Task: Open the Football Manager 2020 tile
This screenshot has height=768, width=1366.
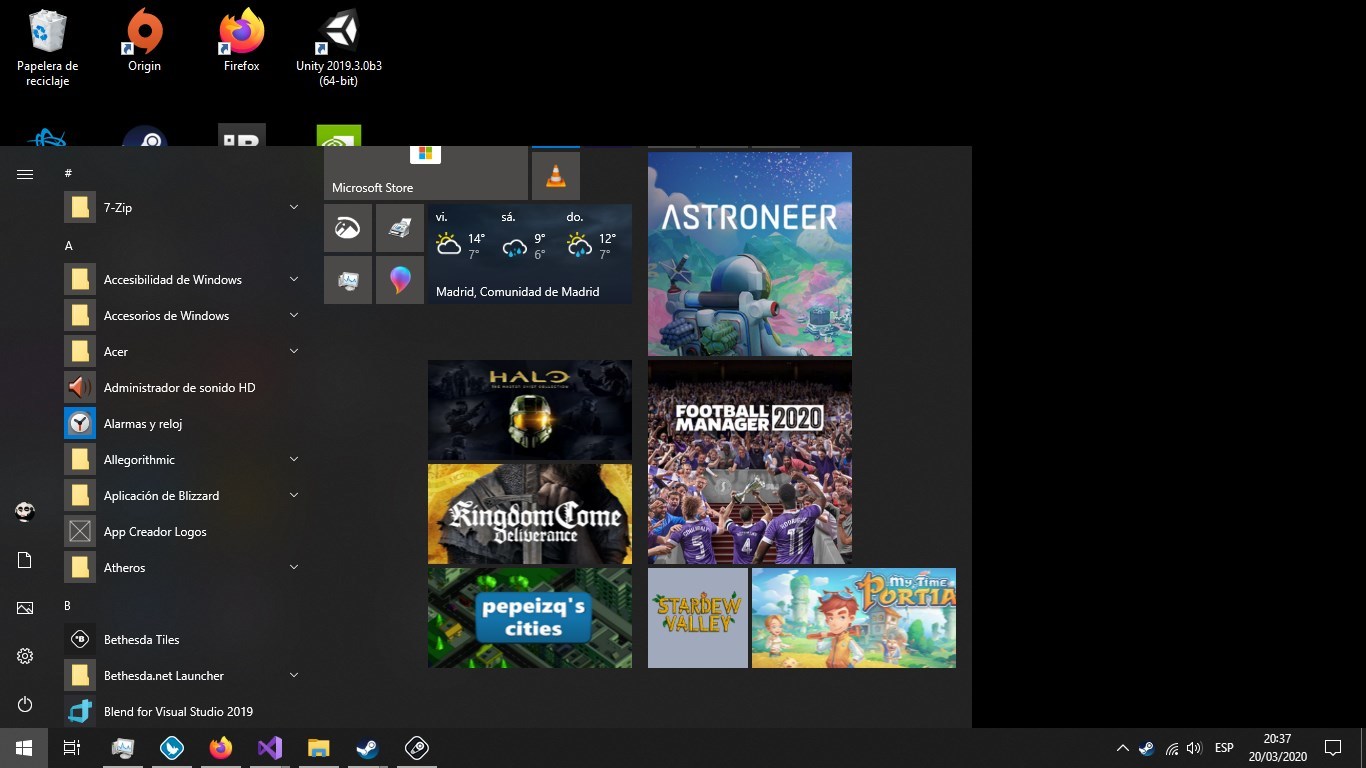Action: click(x=749, y=460)
